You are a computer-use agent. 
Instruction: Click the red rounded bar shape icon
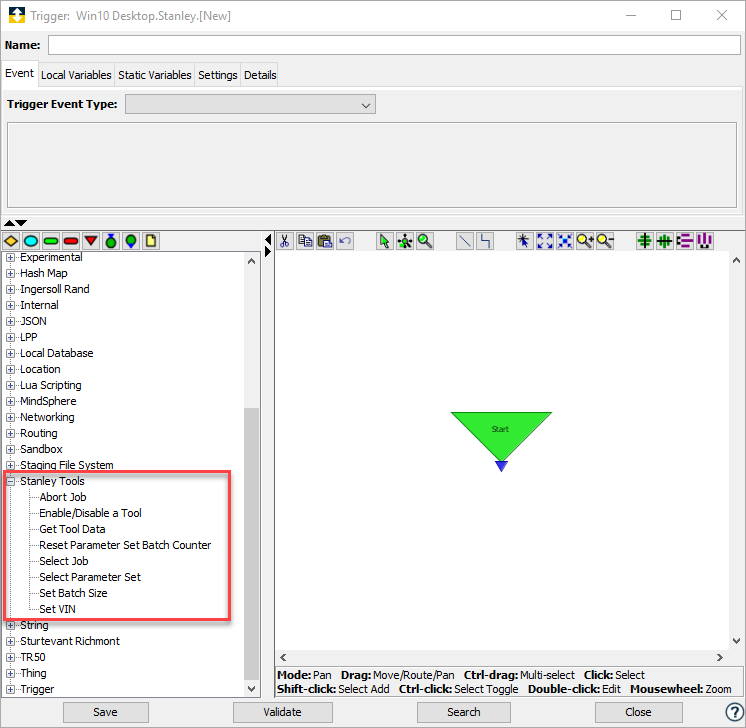pyautogui.click(x=71, y=241)
